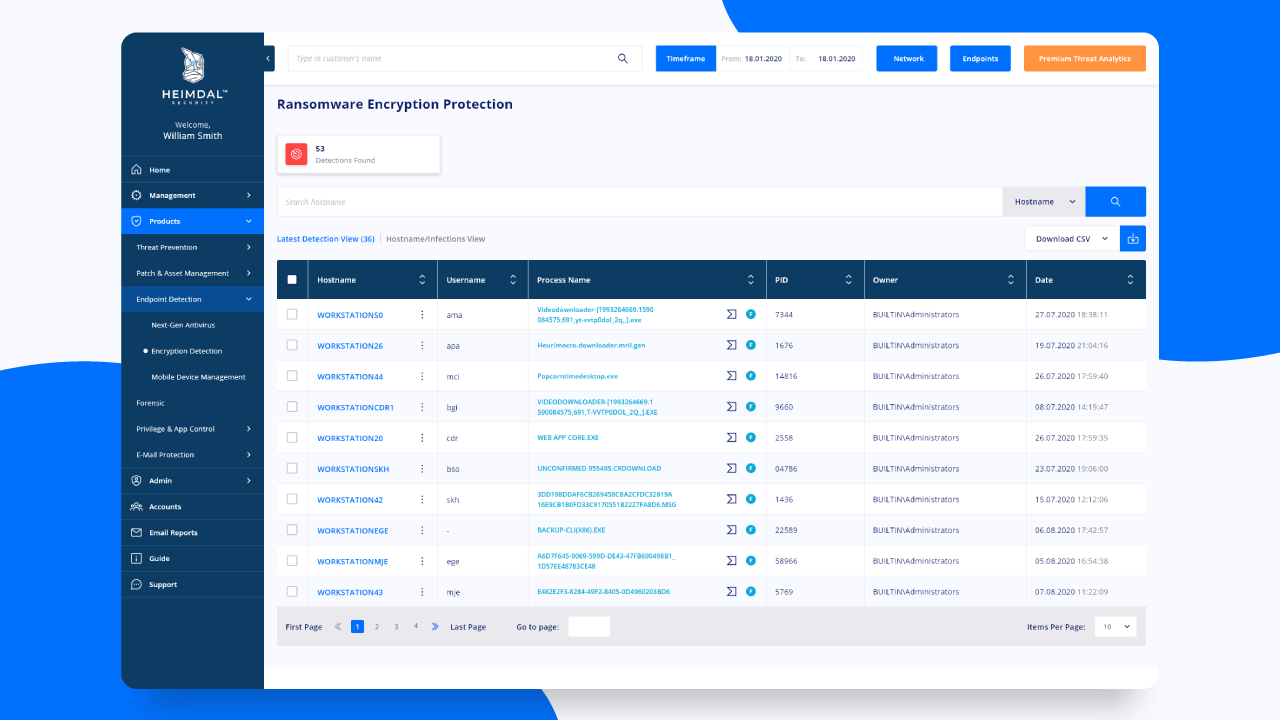This screenshot has width=1280, height=720.
Task: Advance using the double-right pagination arrow
Action: (435, 627)
